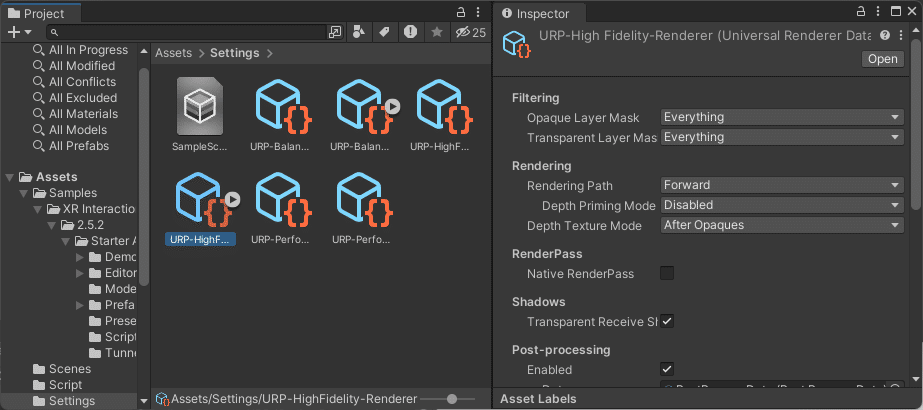Screen dimensions: 923x410
Task: Open the Transparent Layer Mask dropdown
Action: [782, 137]
